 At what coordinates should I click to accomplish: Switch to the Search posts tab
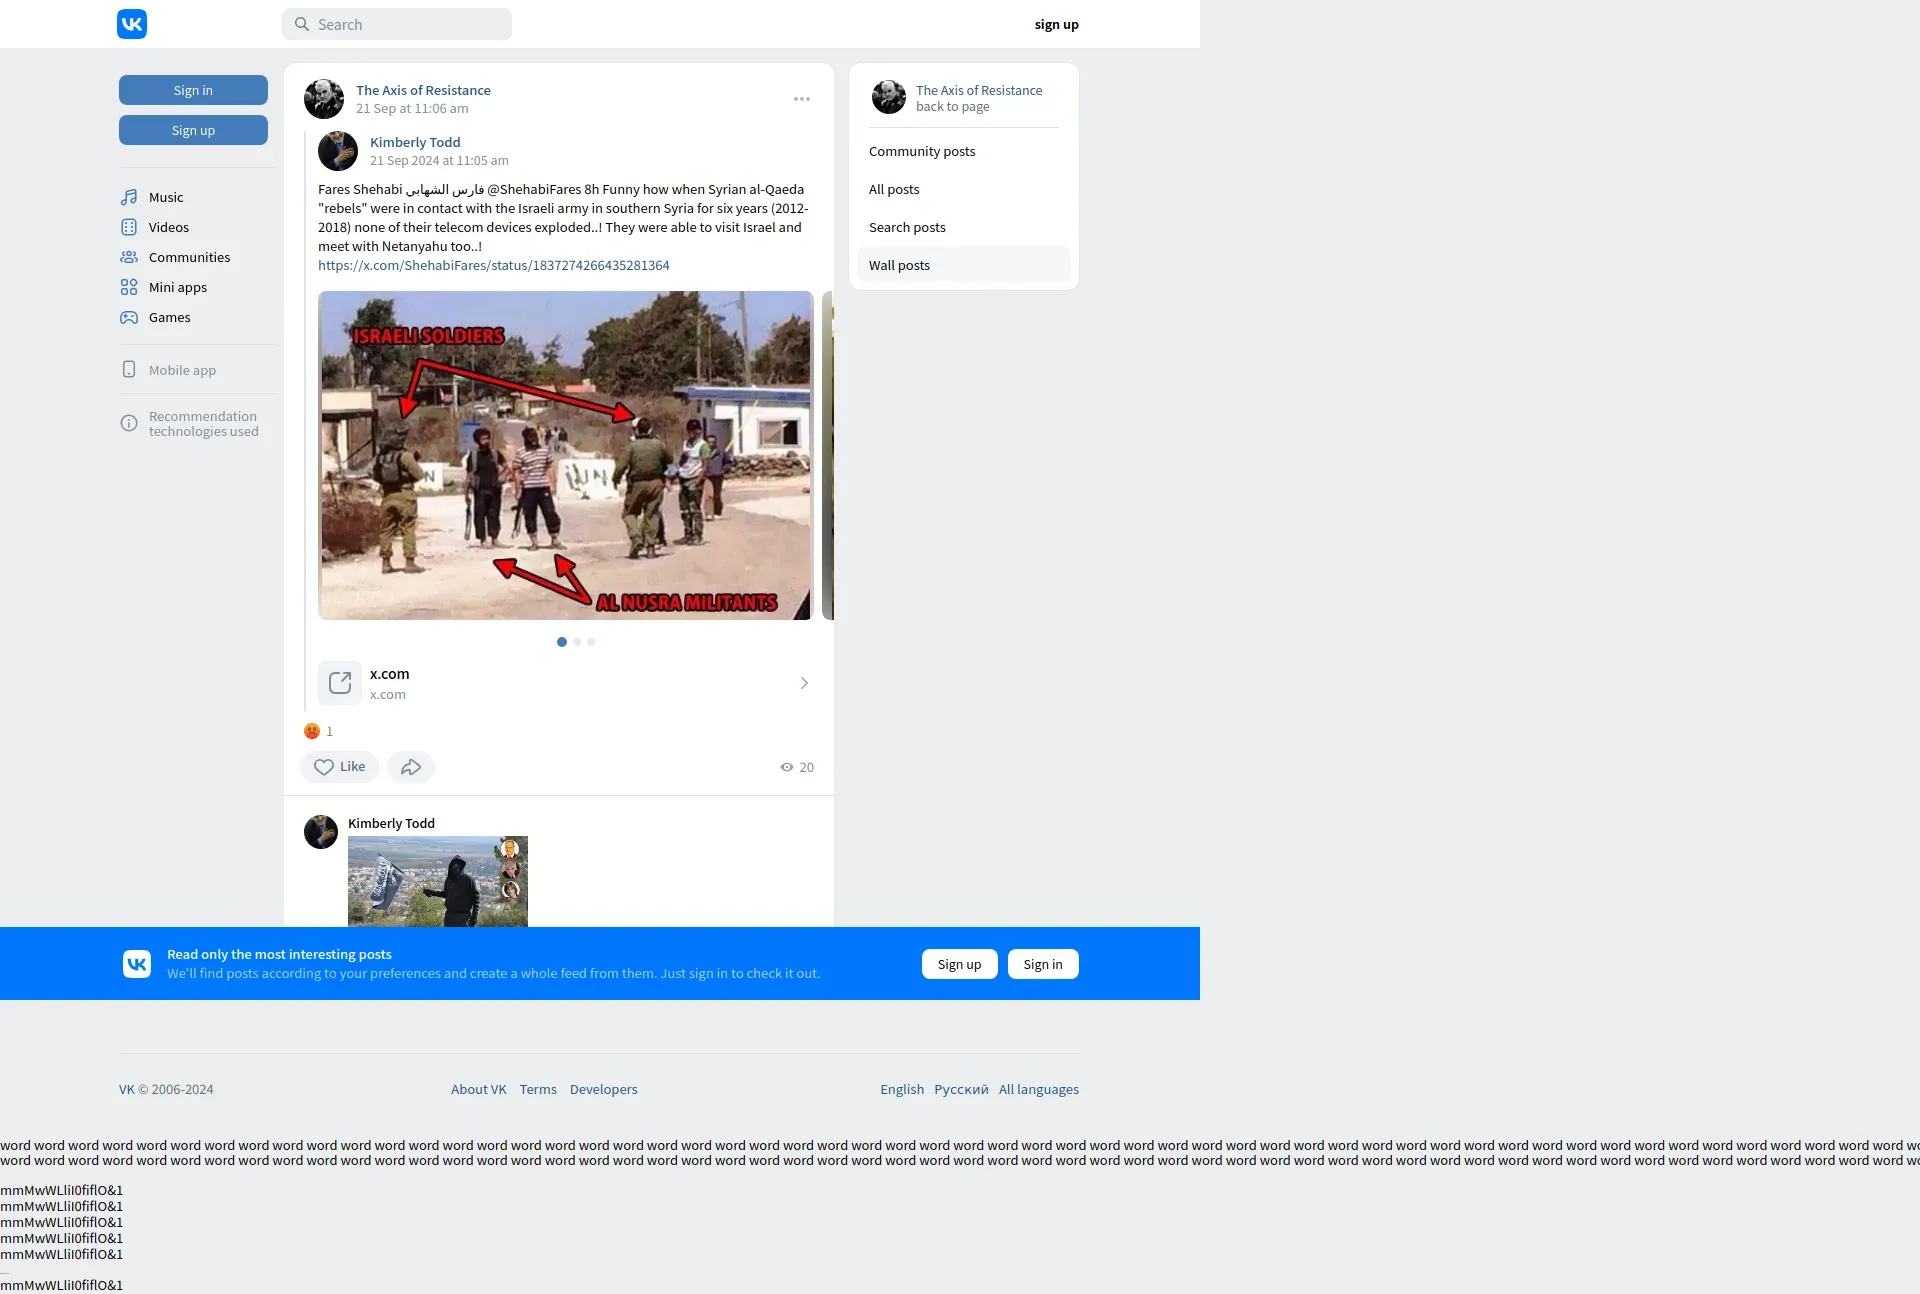(907, 227)
